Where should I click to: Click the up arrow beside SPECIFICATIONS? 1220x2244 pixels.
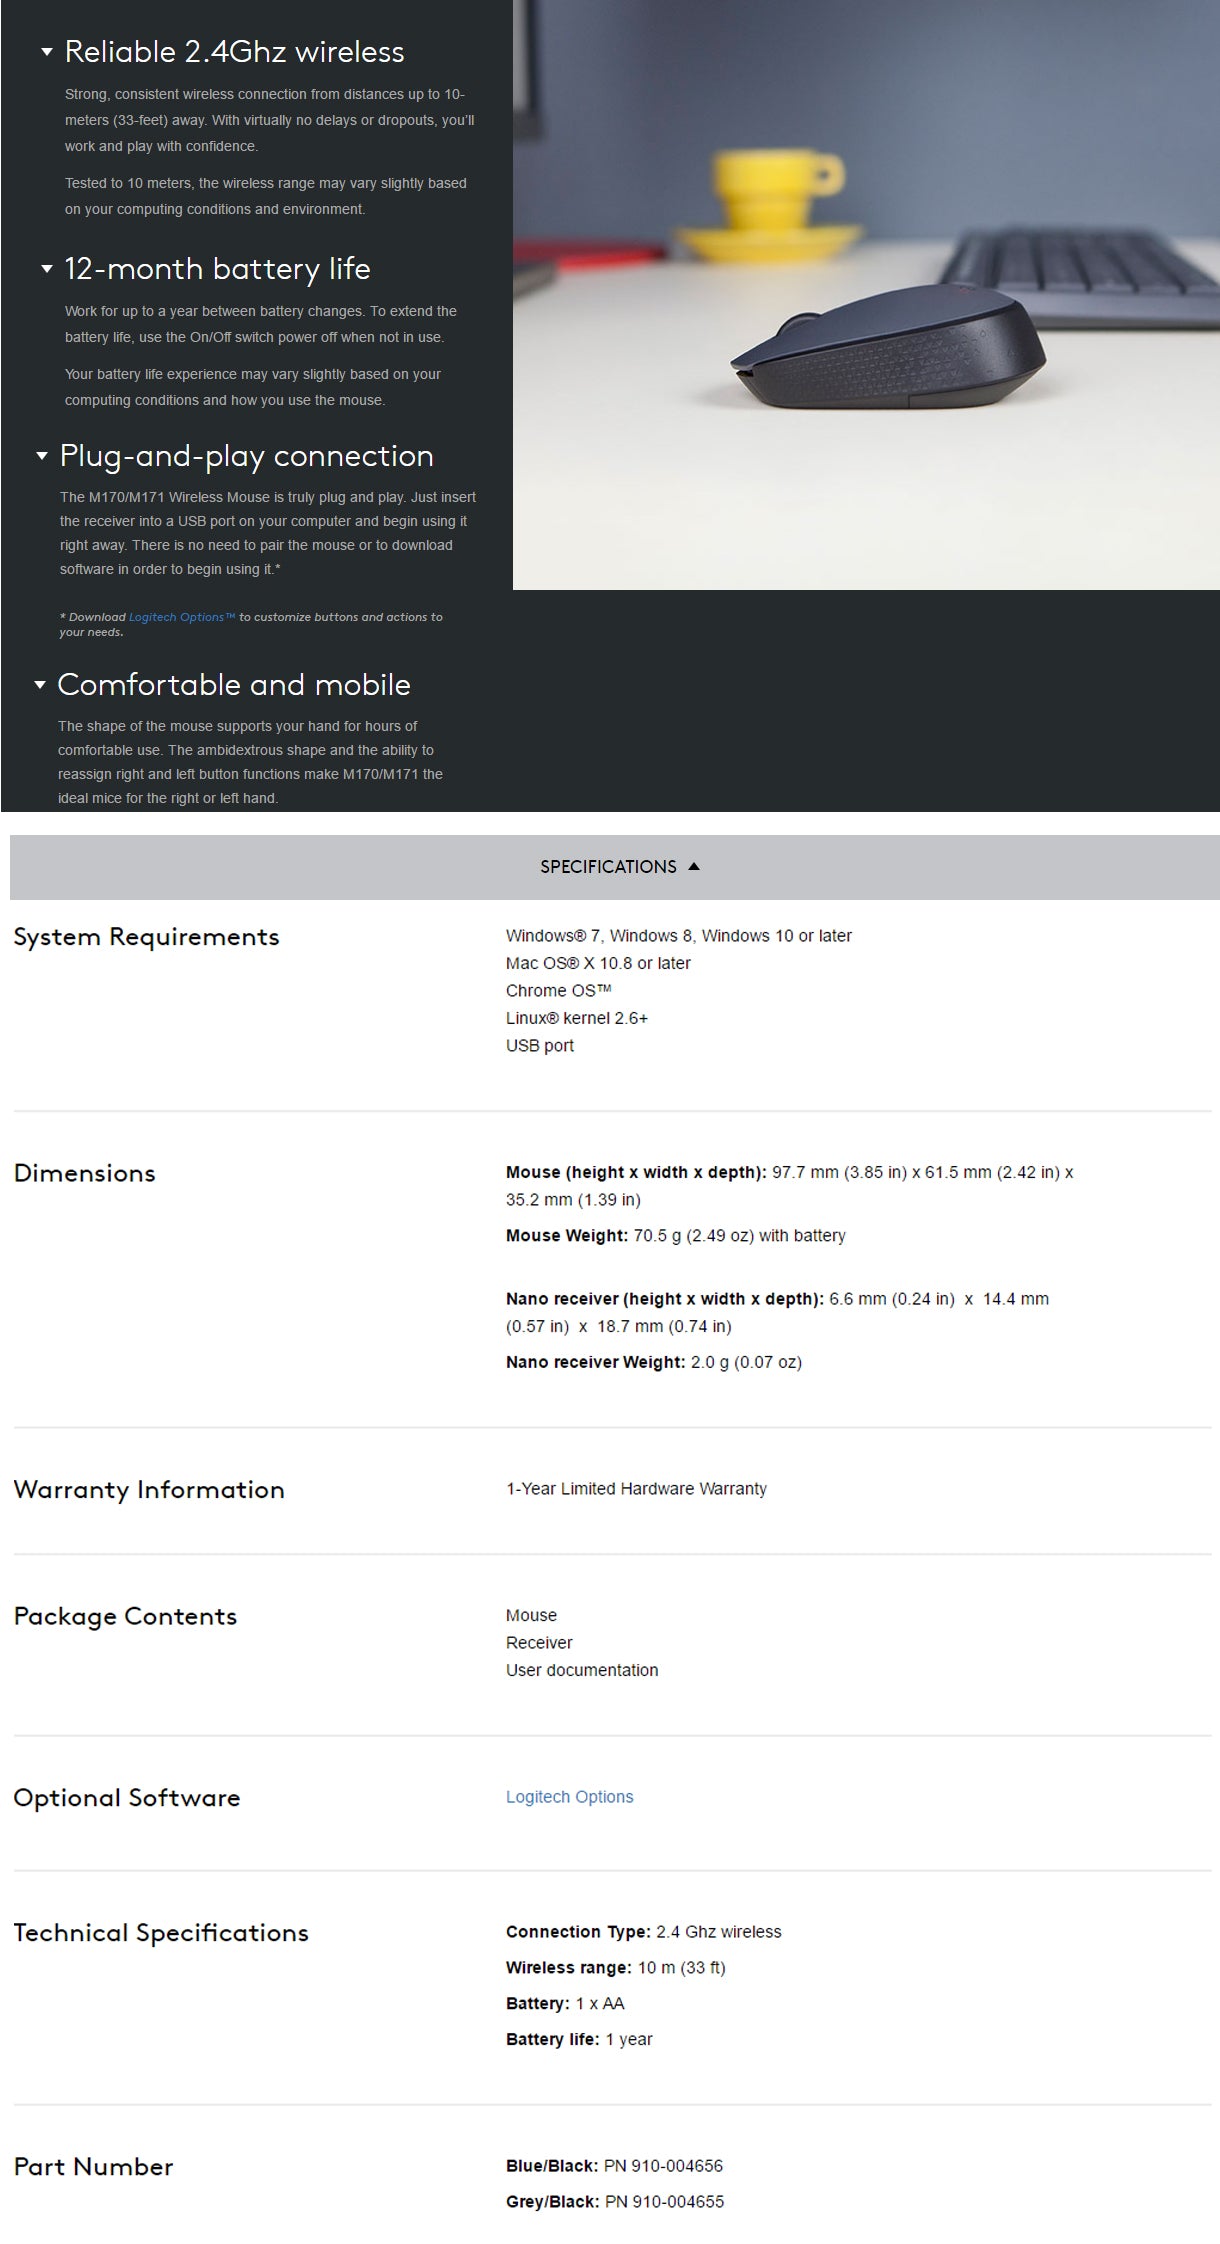pos(694,866)
